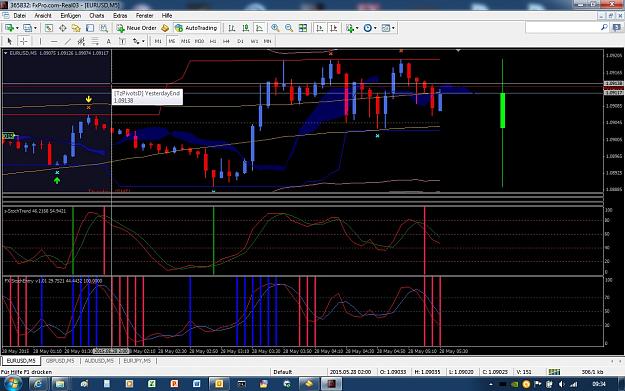Click the search magnifier icon
The height and width of the screenshot is (391, 625).
(604, 28)
